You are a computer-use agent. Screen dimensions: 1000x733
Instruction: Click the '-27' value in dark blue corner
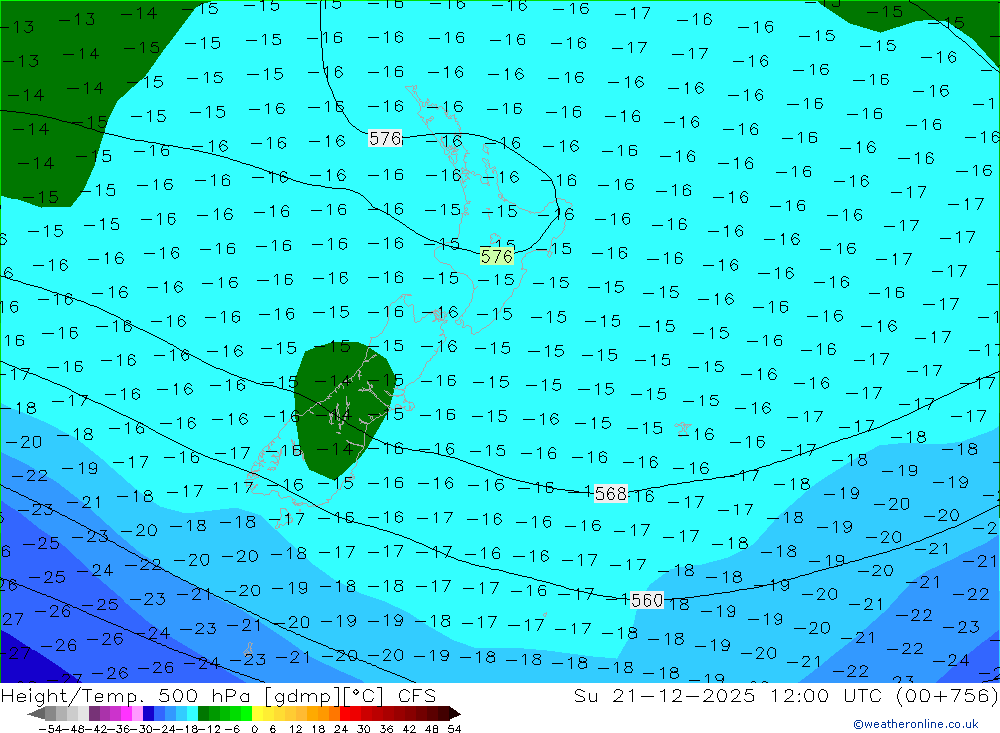[16, 653]
